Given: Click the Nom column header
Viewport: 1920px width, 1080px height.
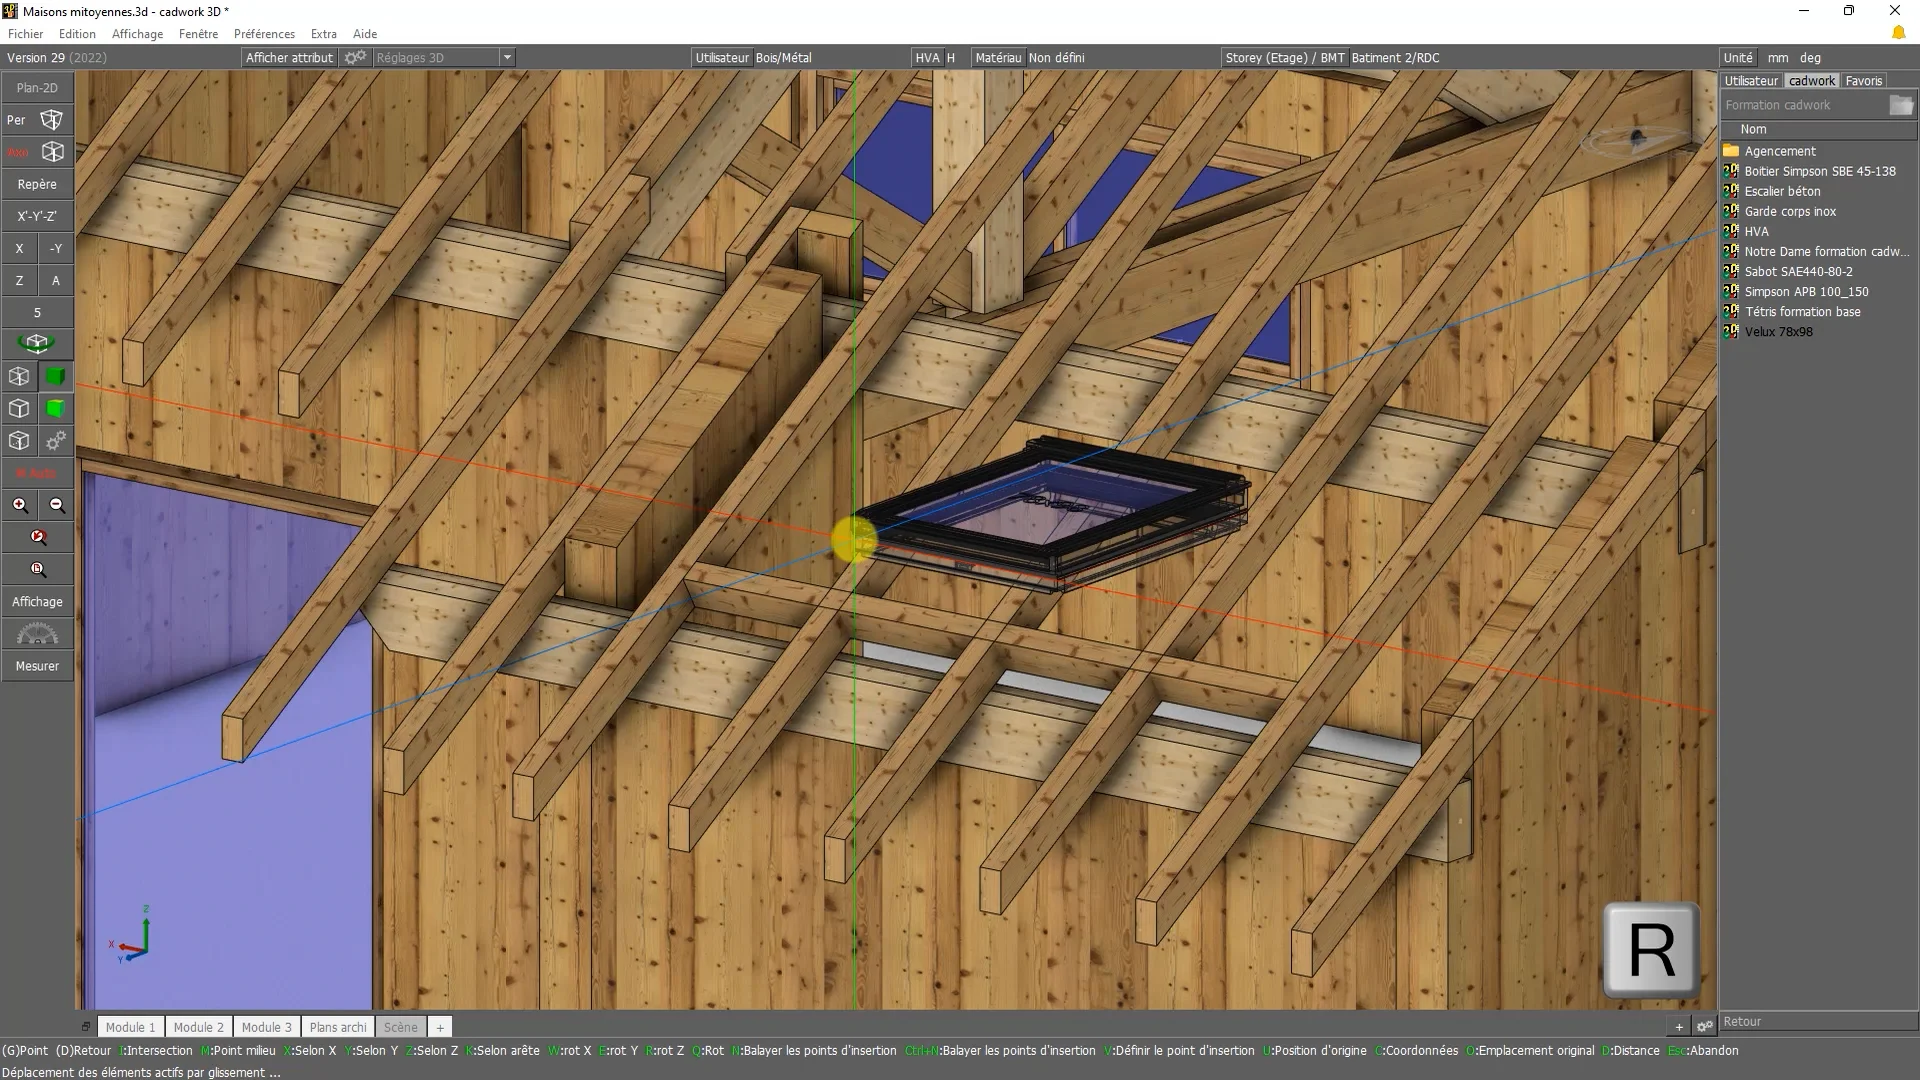Looking at the screenshot, I should tap(1817, 129).
